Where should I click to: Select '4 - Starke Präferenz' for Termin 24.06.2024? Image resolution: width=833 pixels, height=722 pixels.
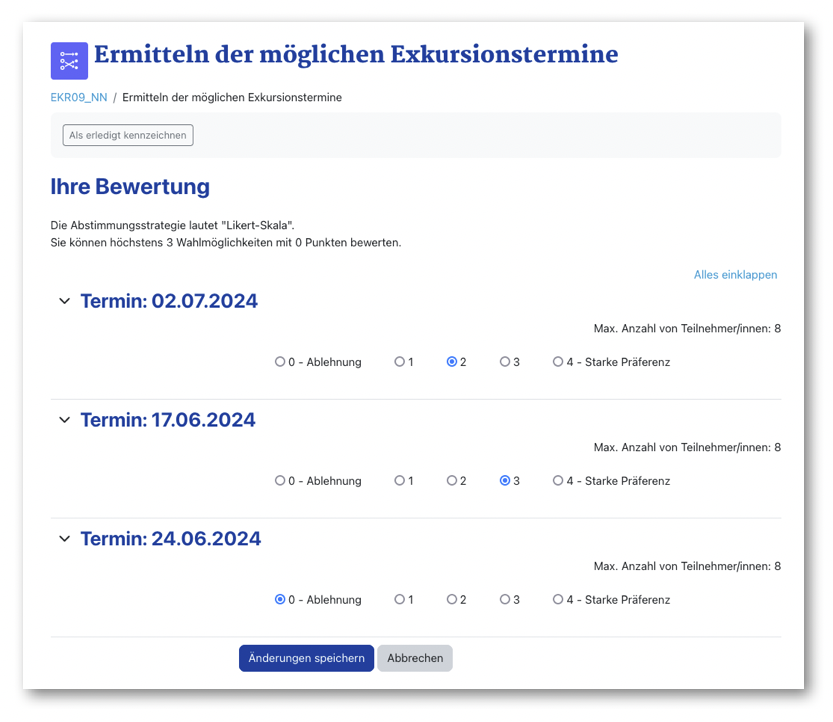[x=558, y=600]
